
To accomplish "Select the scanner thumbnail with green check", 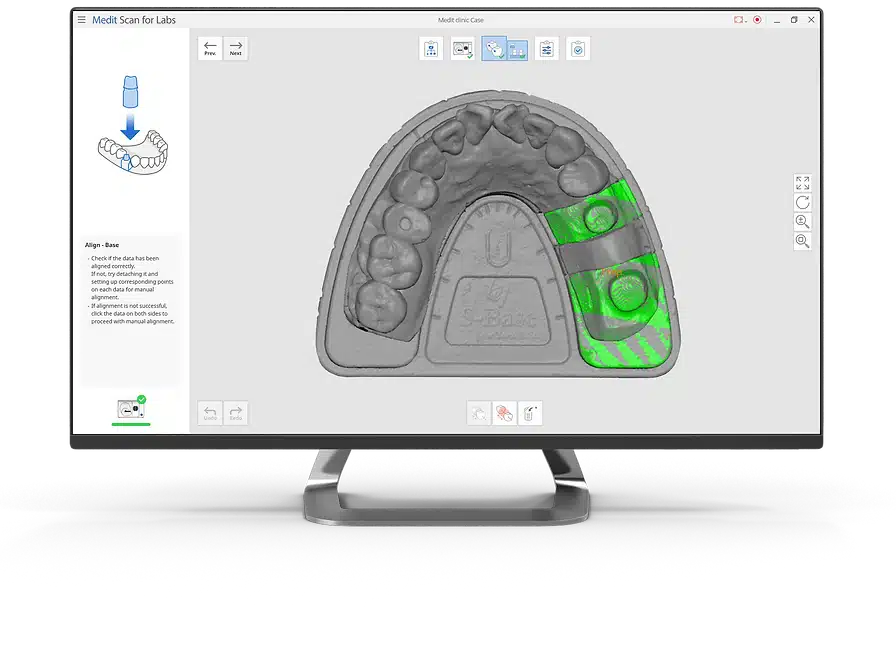I will 131,408.
